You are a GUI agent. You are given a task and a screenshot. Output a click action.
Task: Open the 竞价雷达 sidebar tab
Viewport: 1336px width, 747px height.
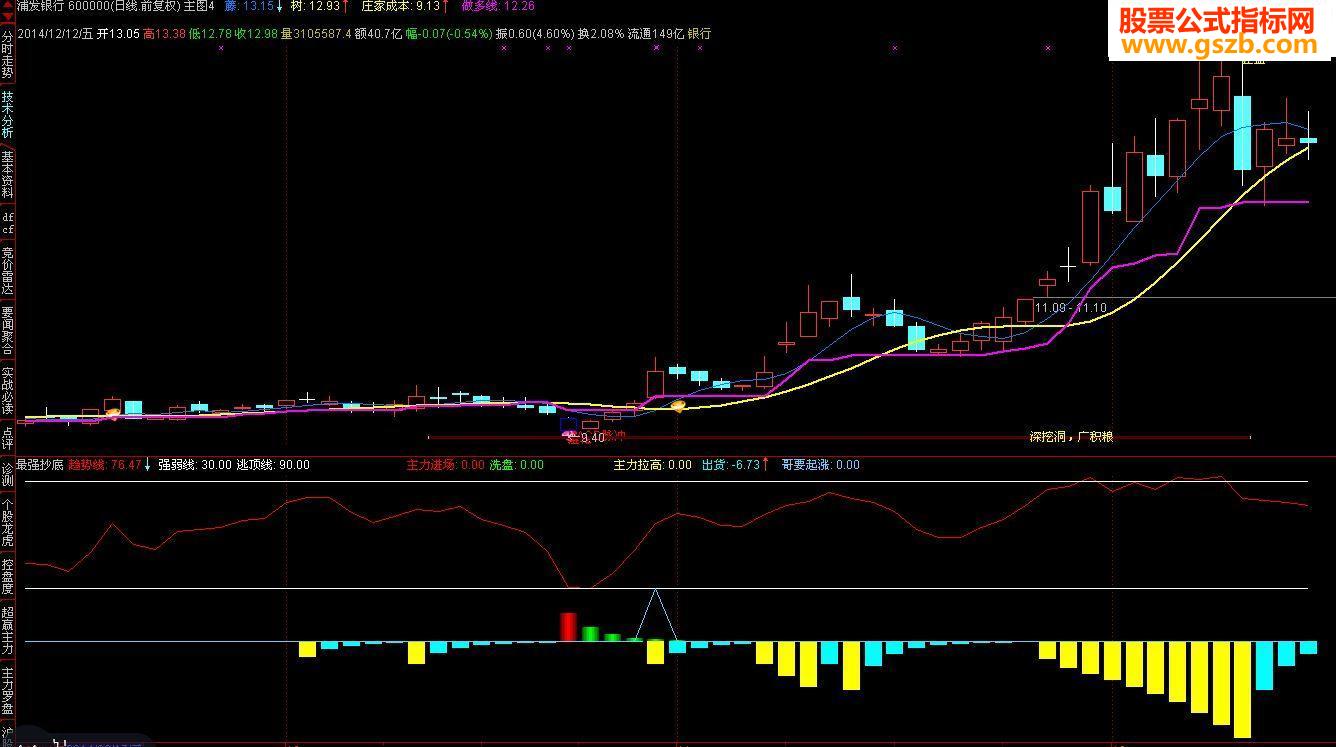click(x=7, y=270)
